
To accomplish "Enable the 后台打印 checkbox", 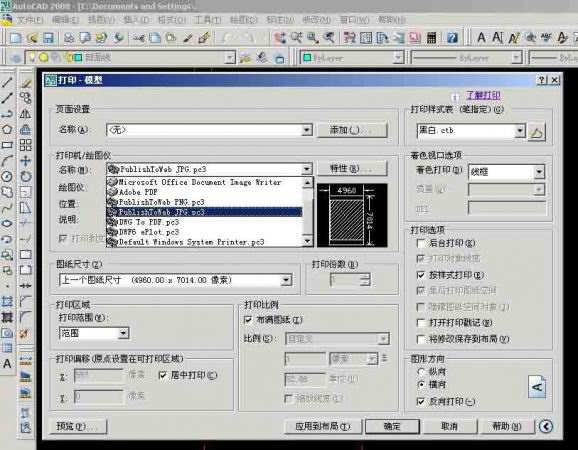I will pos(421,243).
